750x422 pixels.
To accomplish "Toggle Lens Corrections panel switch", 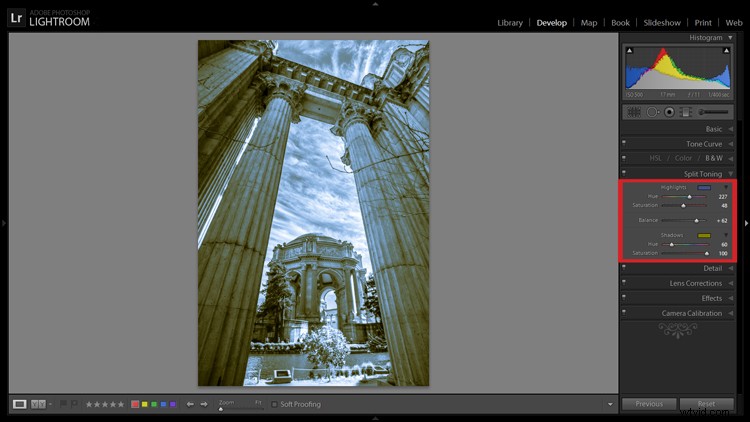I will coord(624,282).
